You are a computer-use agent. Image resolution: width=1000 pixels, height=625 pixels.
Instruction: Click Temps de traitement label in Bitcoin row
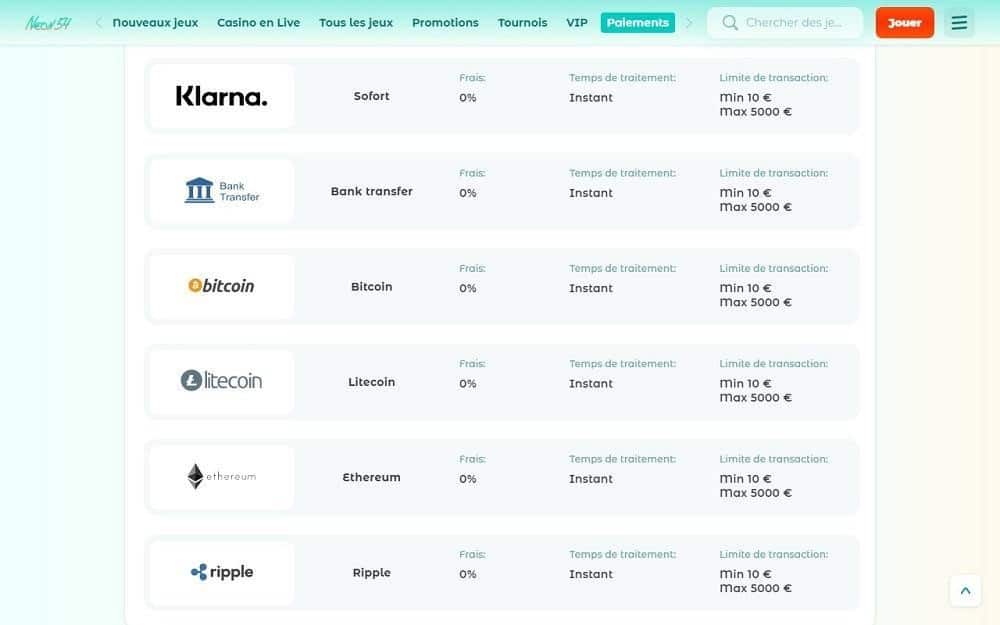[x=622, y=268]
